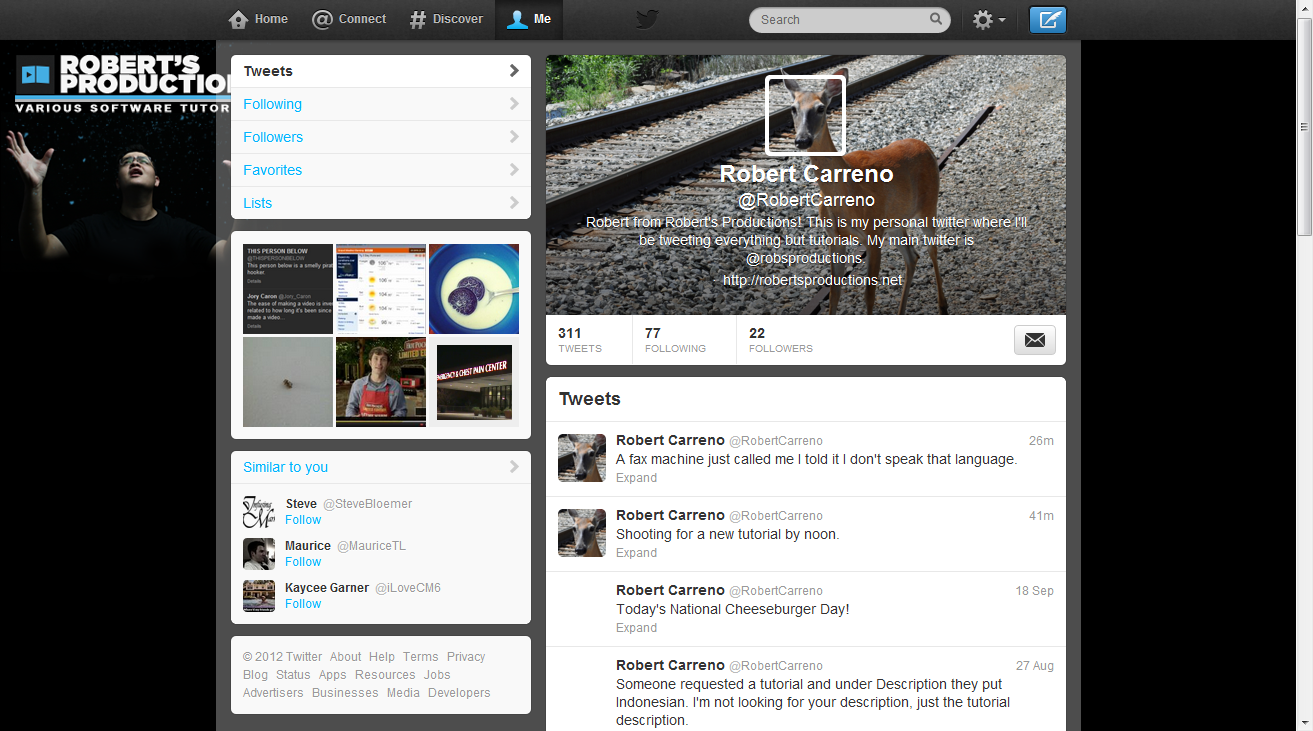1313x731 pixels.
Task: Open the footer Help link
Action: [x=382, y=657]
